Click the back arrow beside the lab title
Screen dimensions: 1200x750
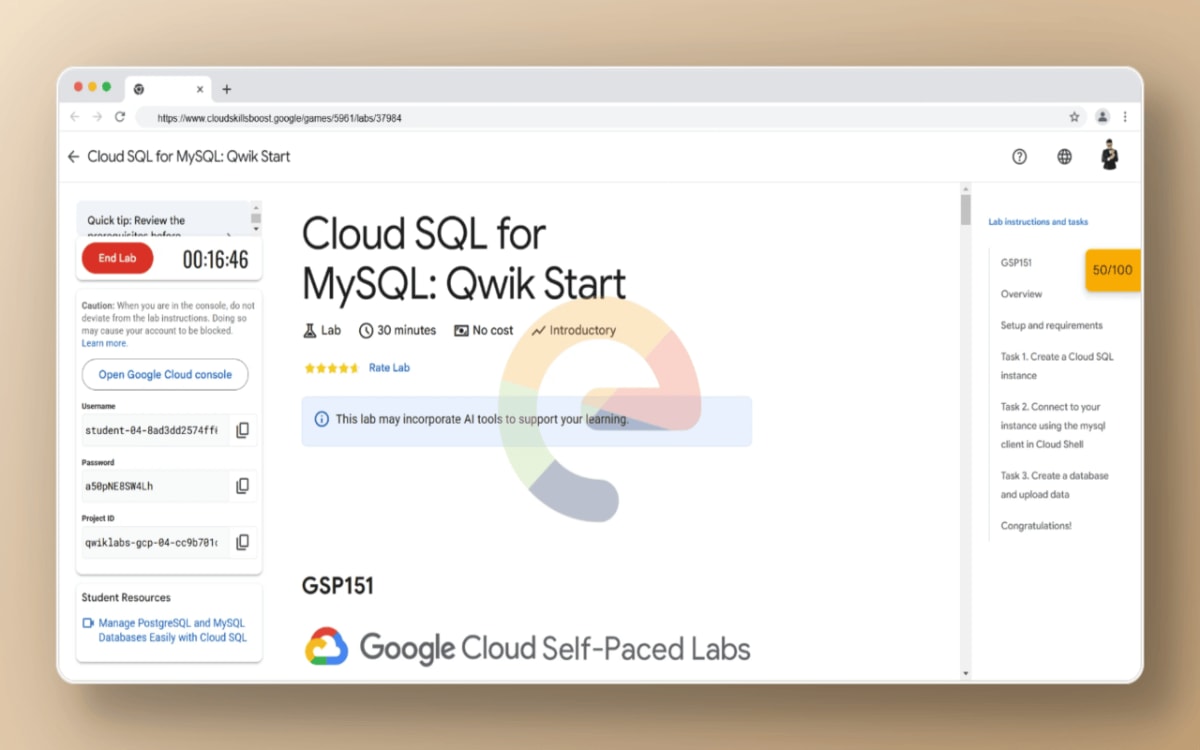[73, 156]
